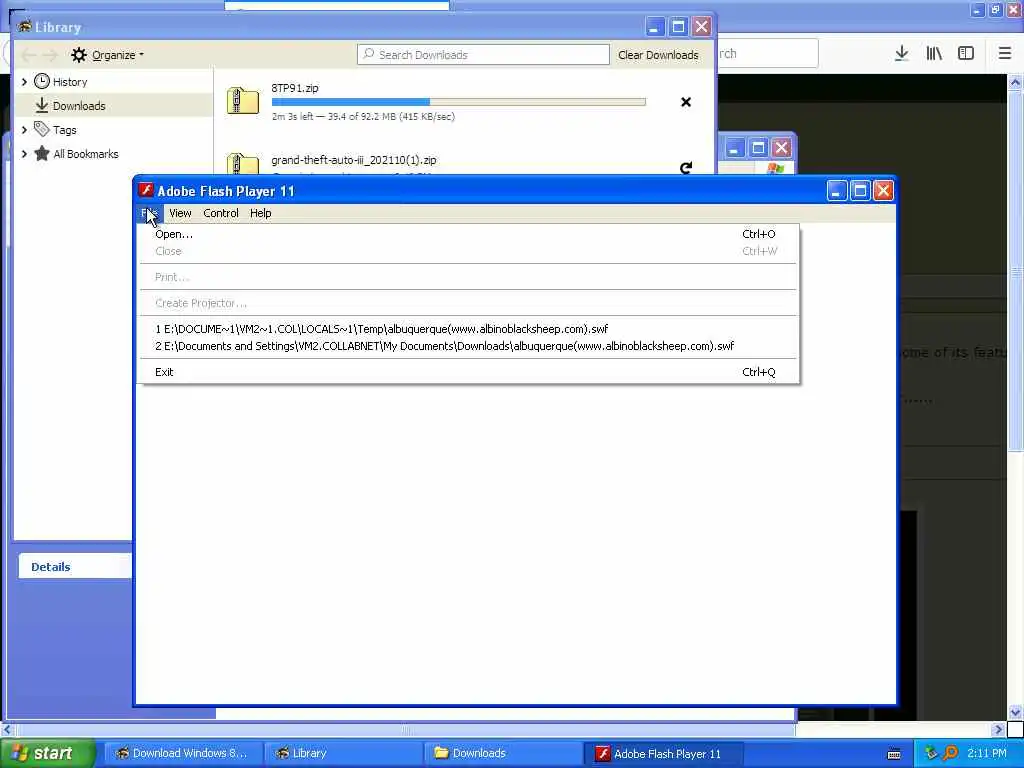Click the Firefox search box
Viewport: 1024px width, 768px height.
tap(767, 54)
